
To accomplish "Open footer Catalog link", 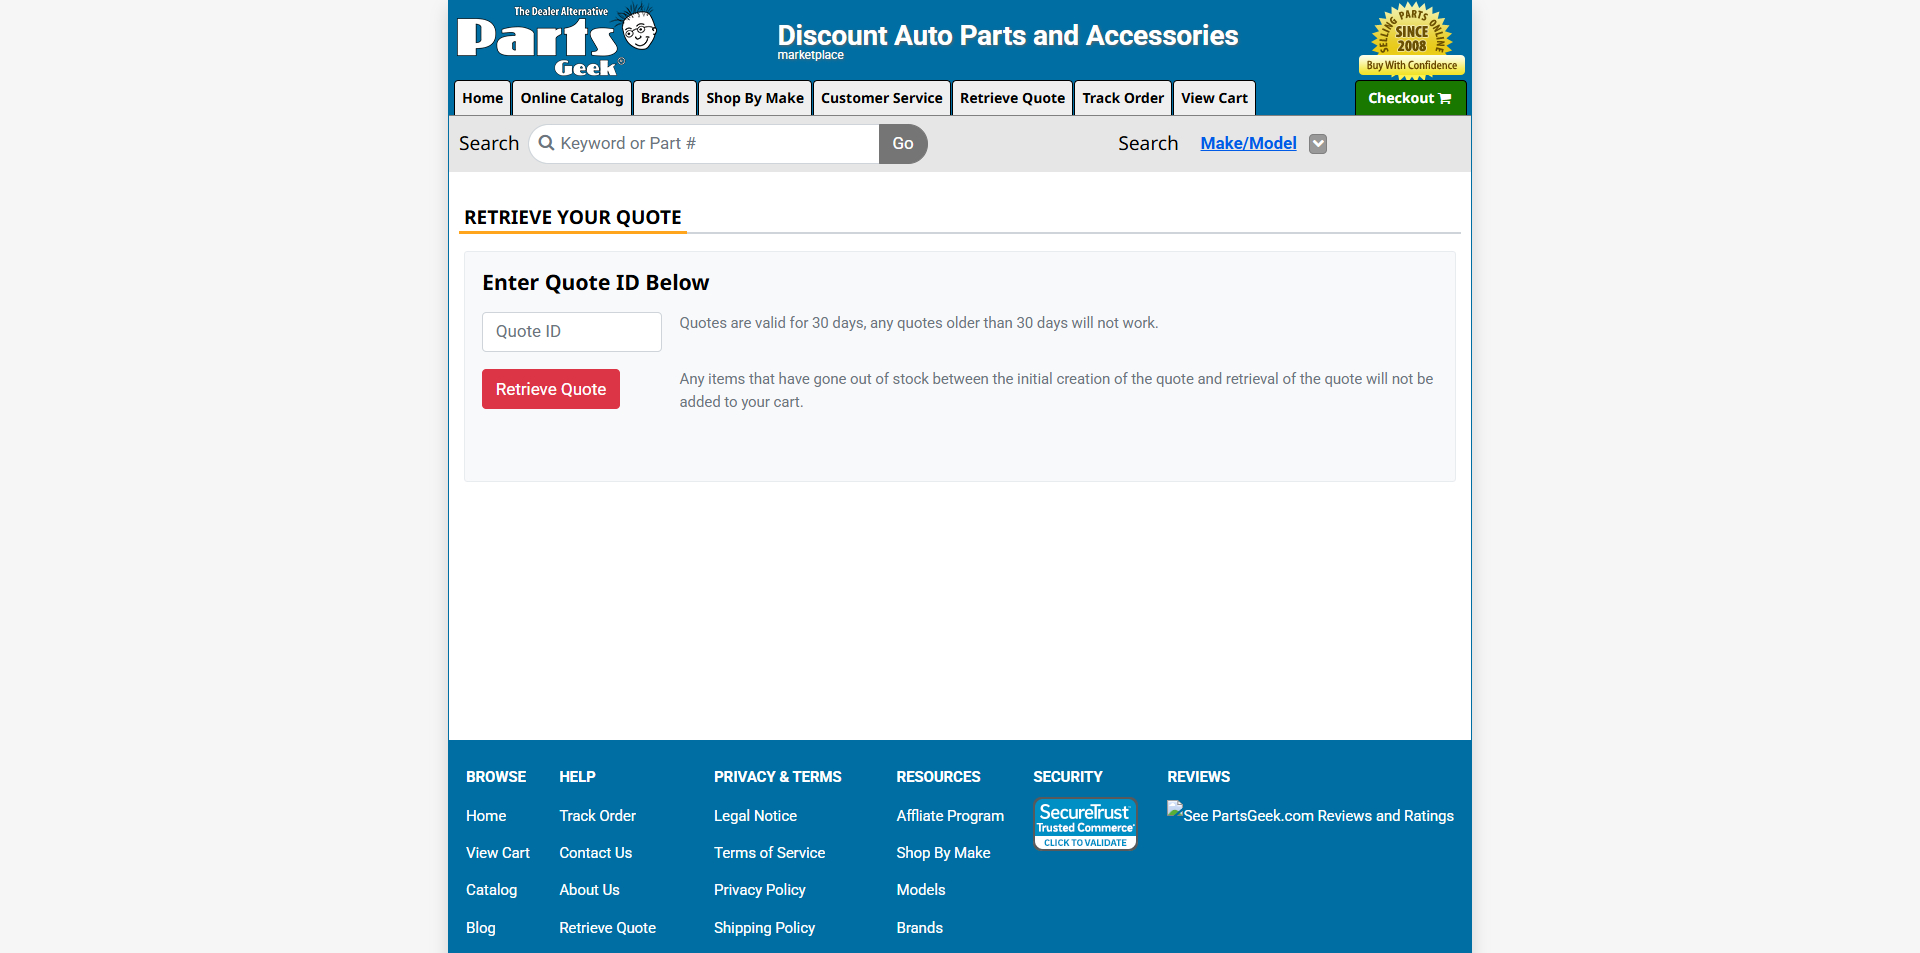I will pos(492,890).
